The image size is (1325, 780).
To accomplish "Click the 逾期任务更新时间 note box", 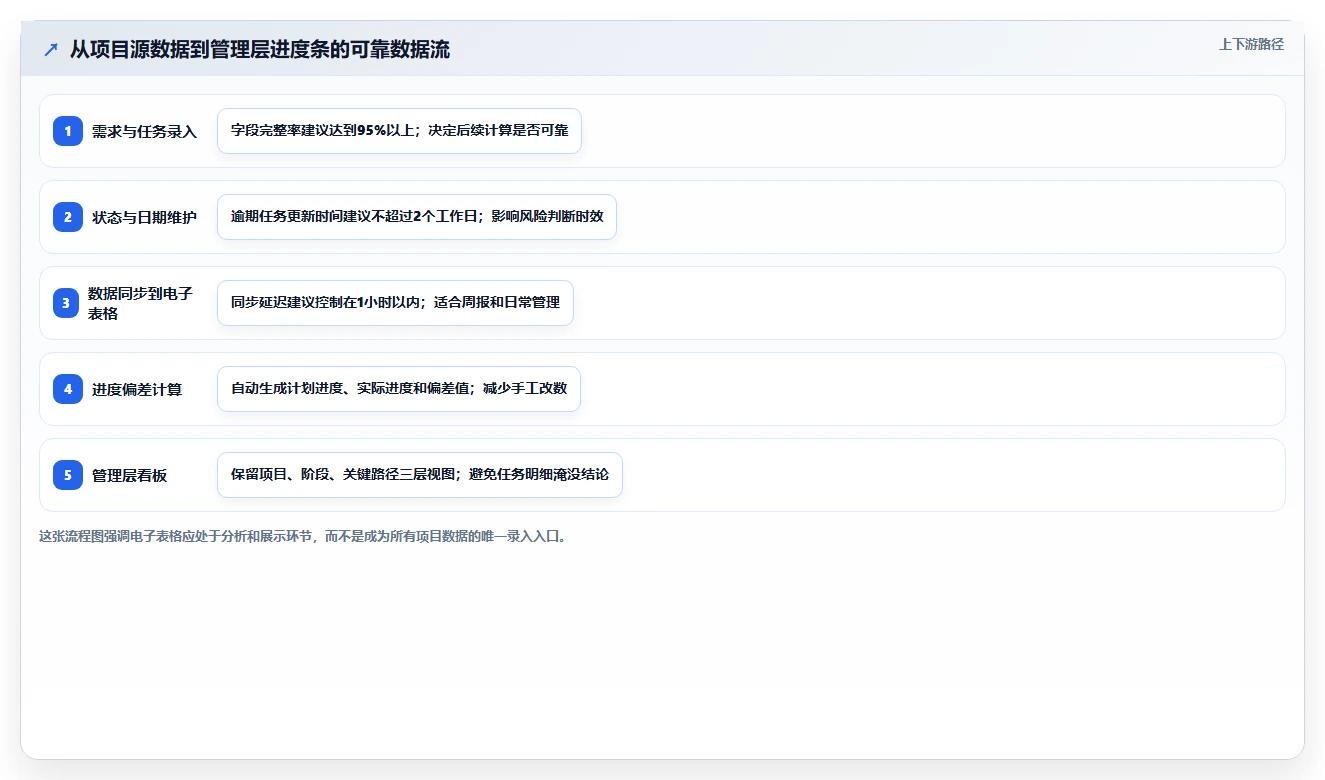I will 417,217.
